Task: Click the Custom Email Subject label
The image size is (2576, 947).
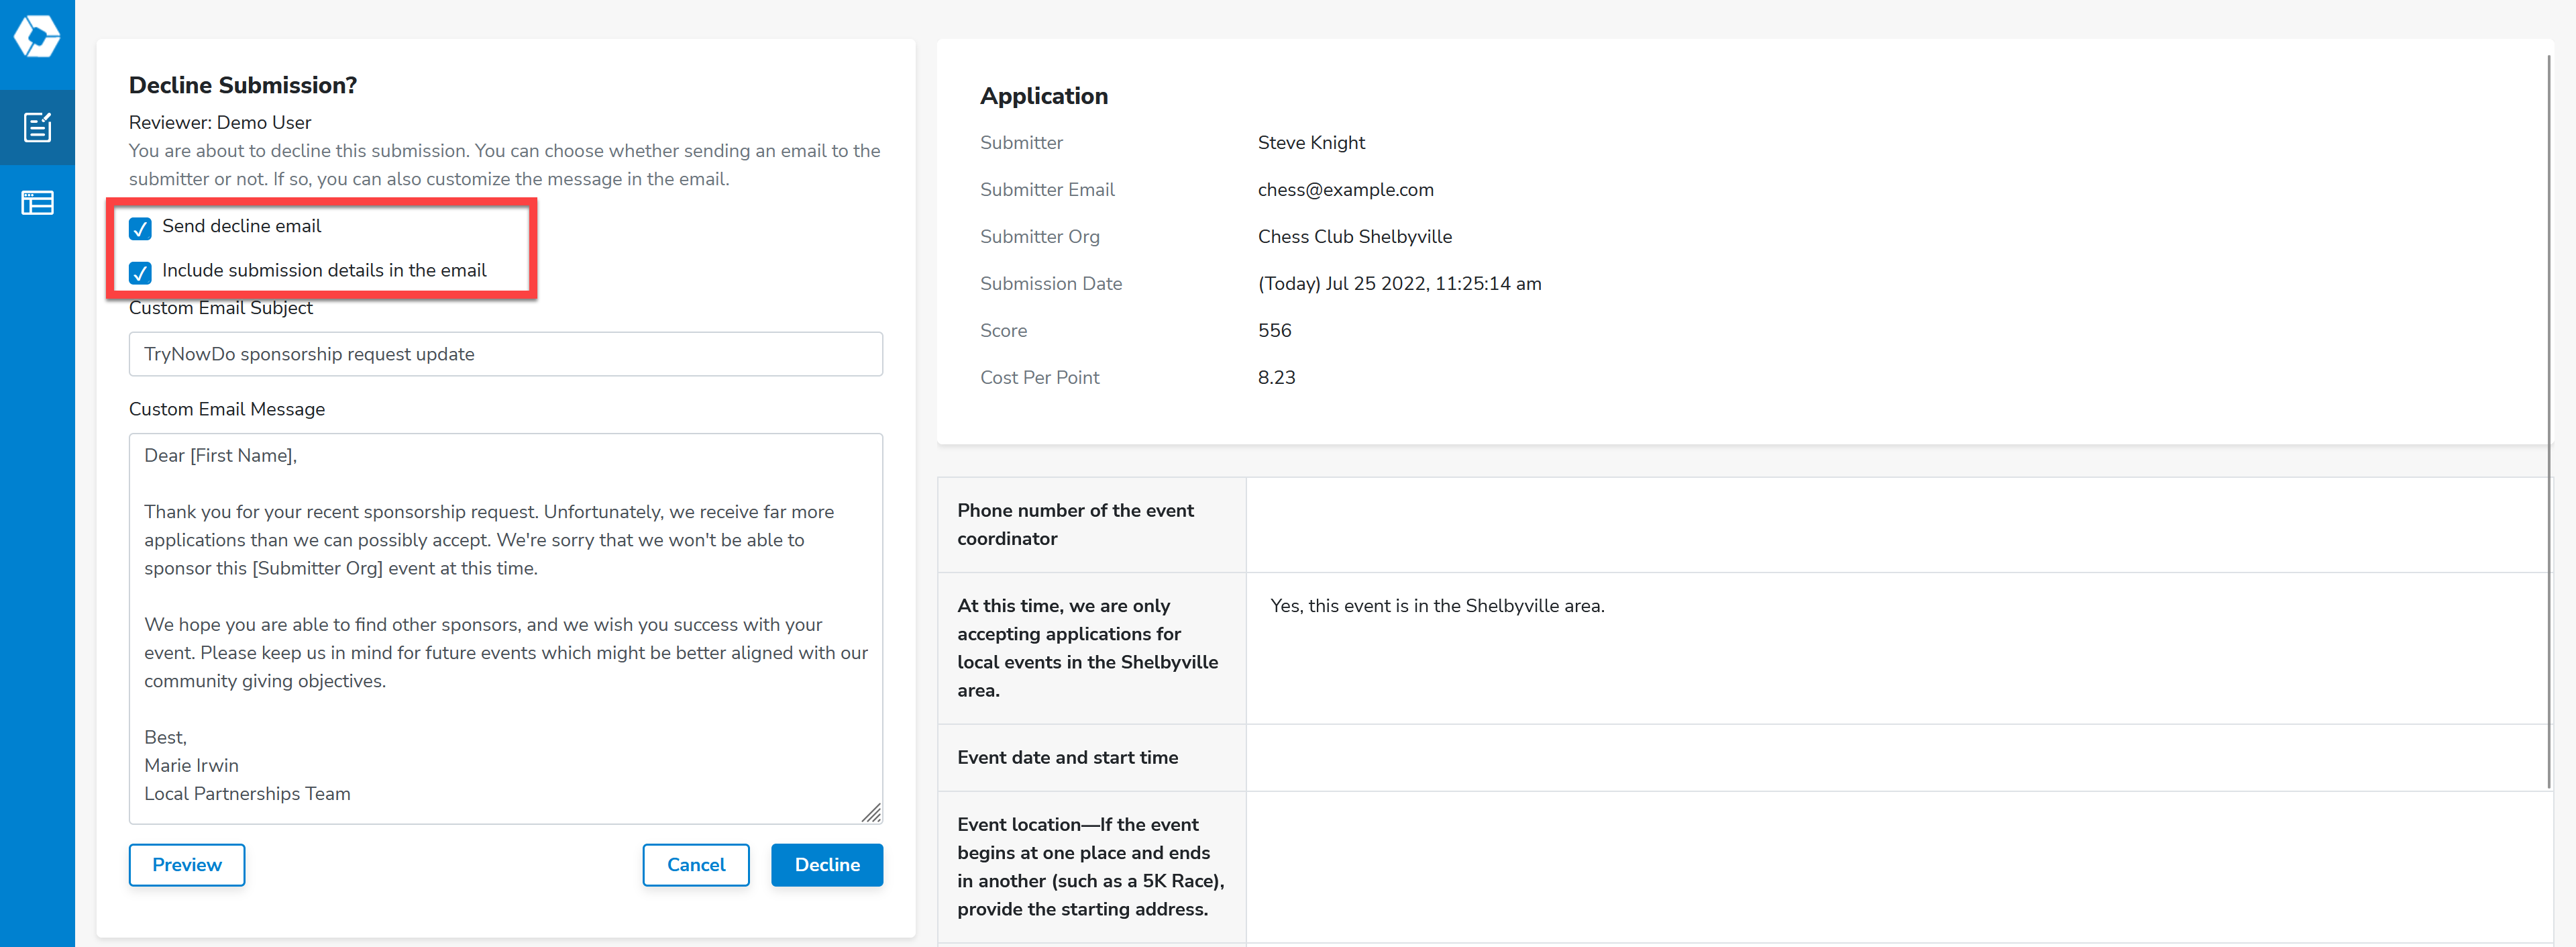Action: pyautogui.click(x=220, y=308)
